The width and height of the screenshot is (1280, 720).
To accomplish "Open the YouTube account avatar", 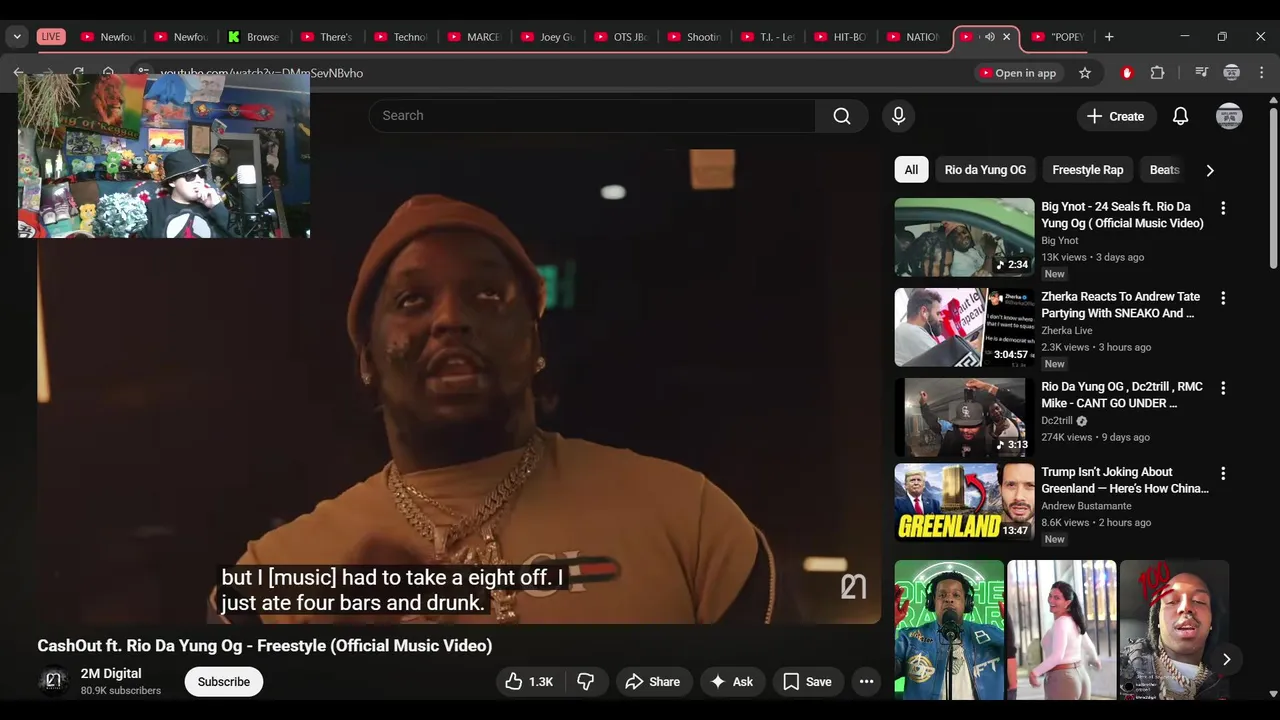I will 1229,116.
